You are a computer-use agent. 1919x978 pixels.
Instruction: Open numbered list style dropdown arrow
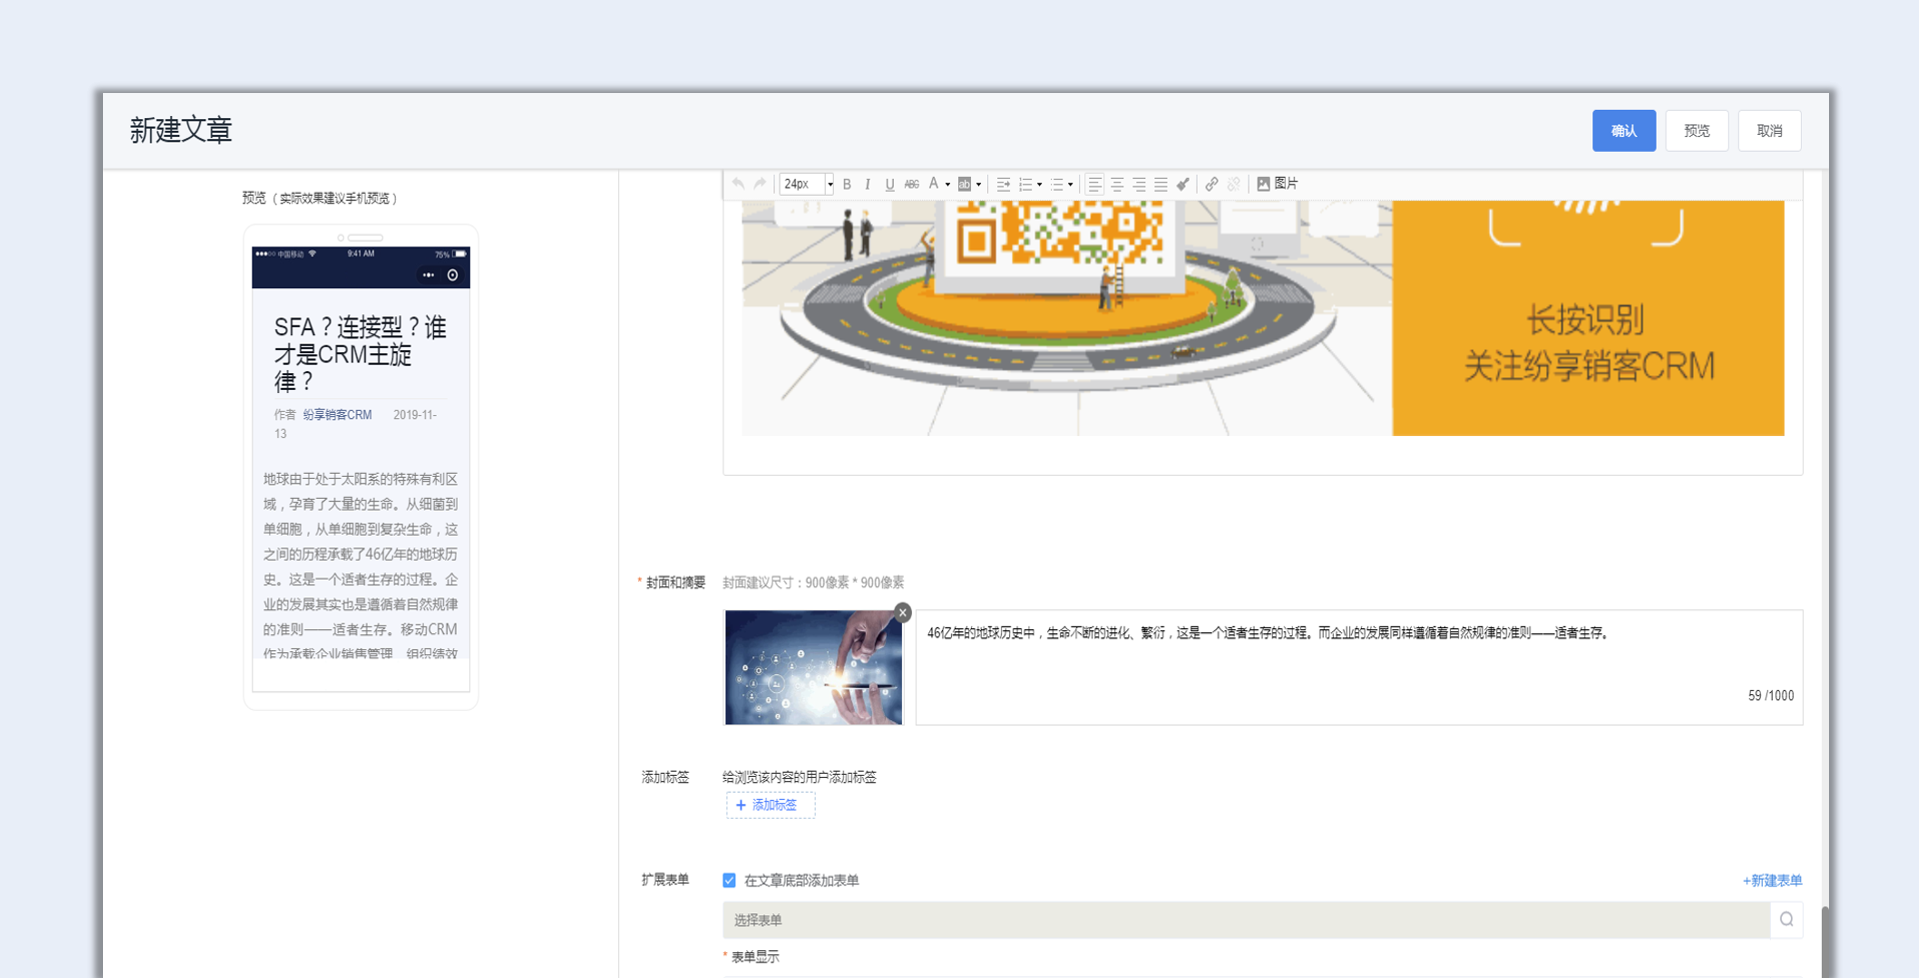click(x=1040, y=184)
